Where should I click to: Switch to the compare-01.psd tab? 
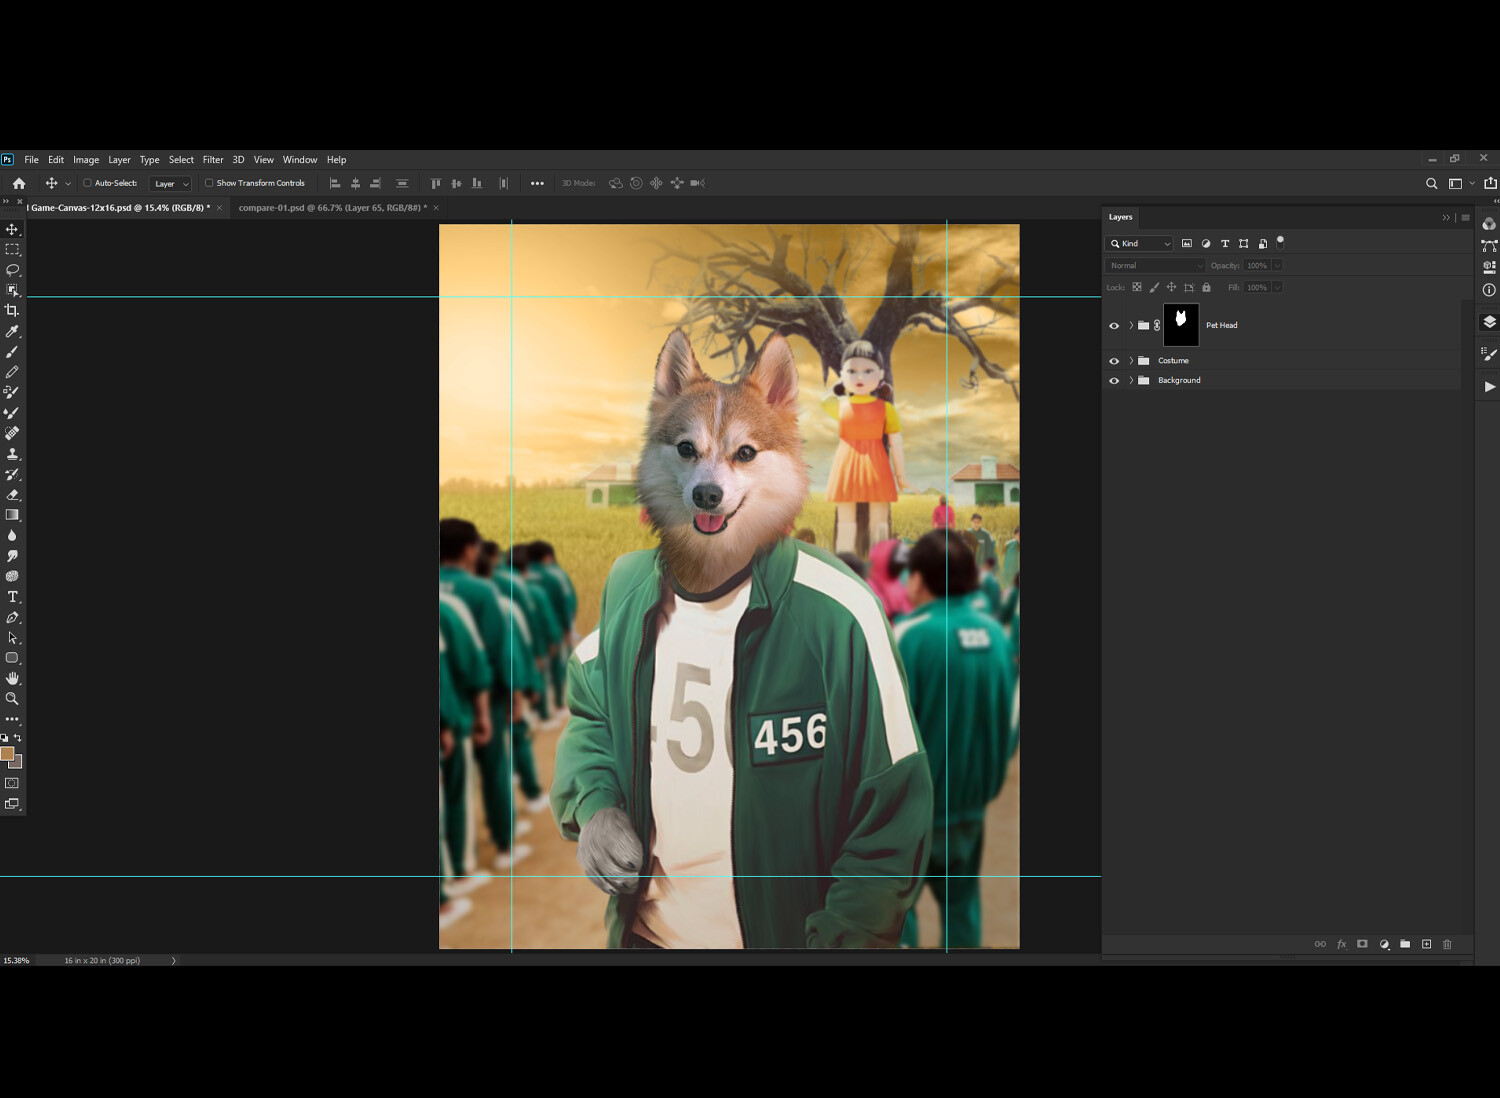(330, 207)
